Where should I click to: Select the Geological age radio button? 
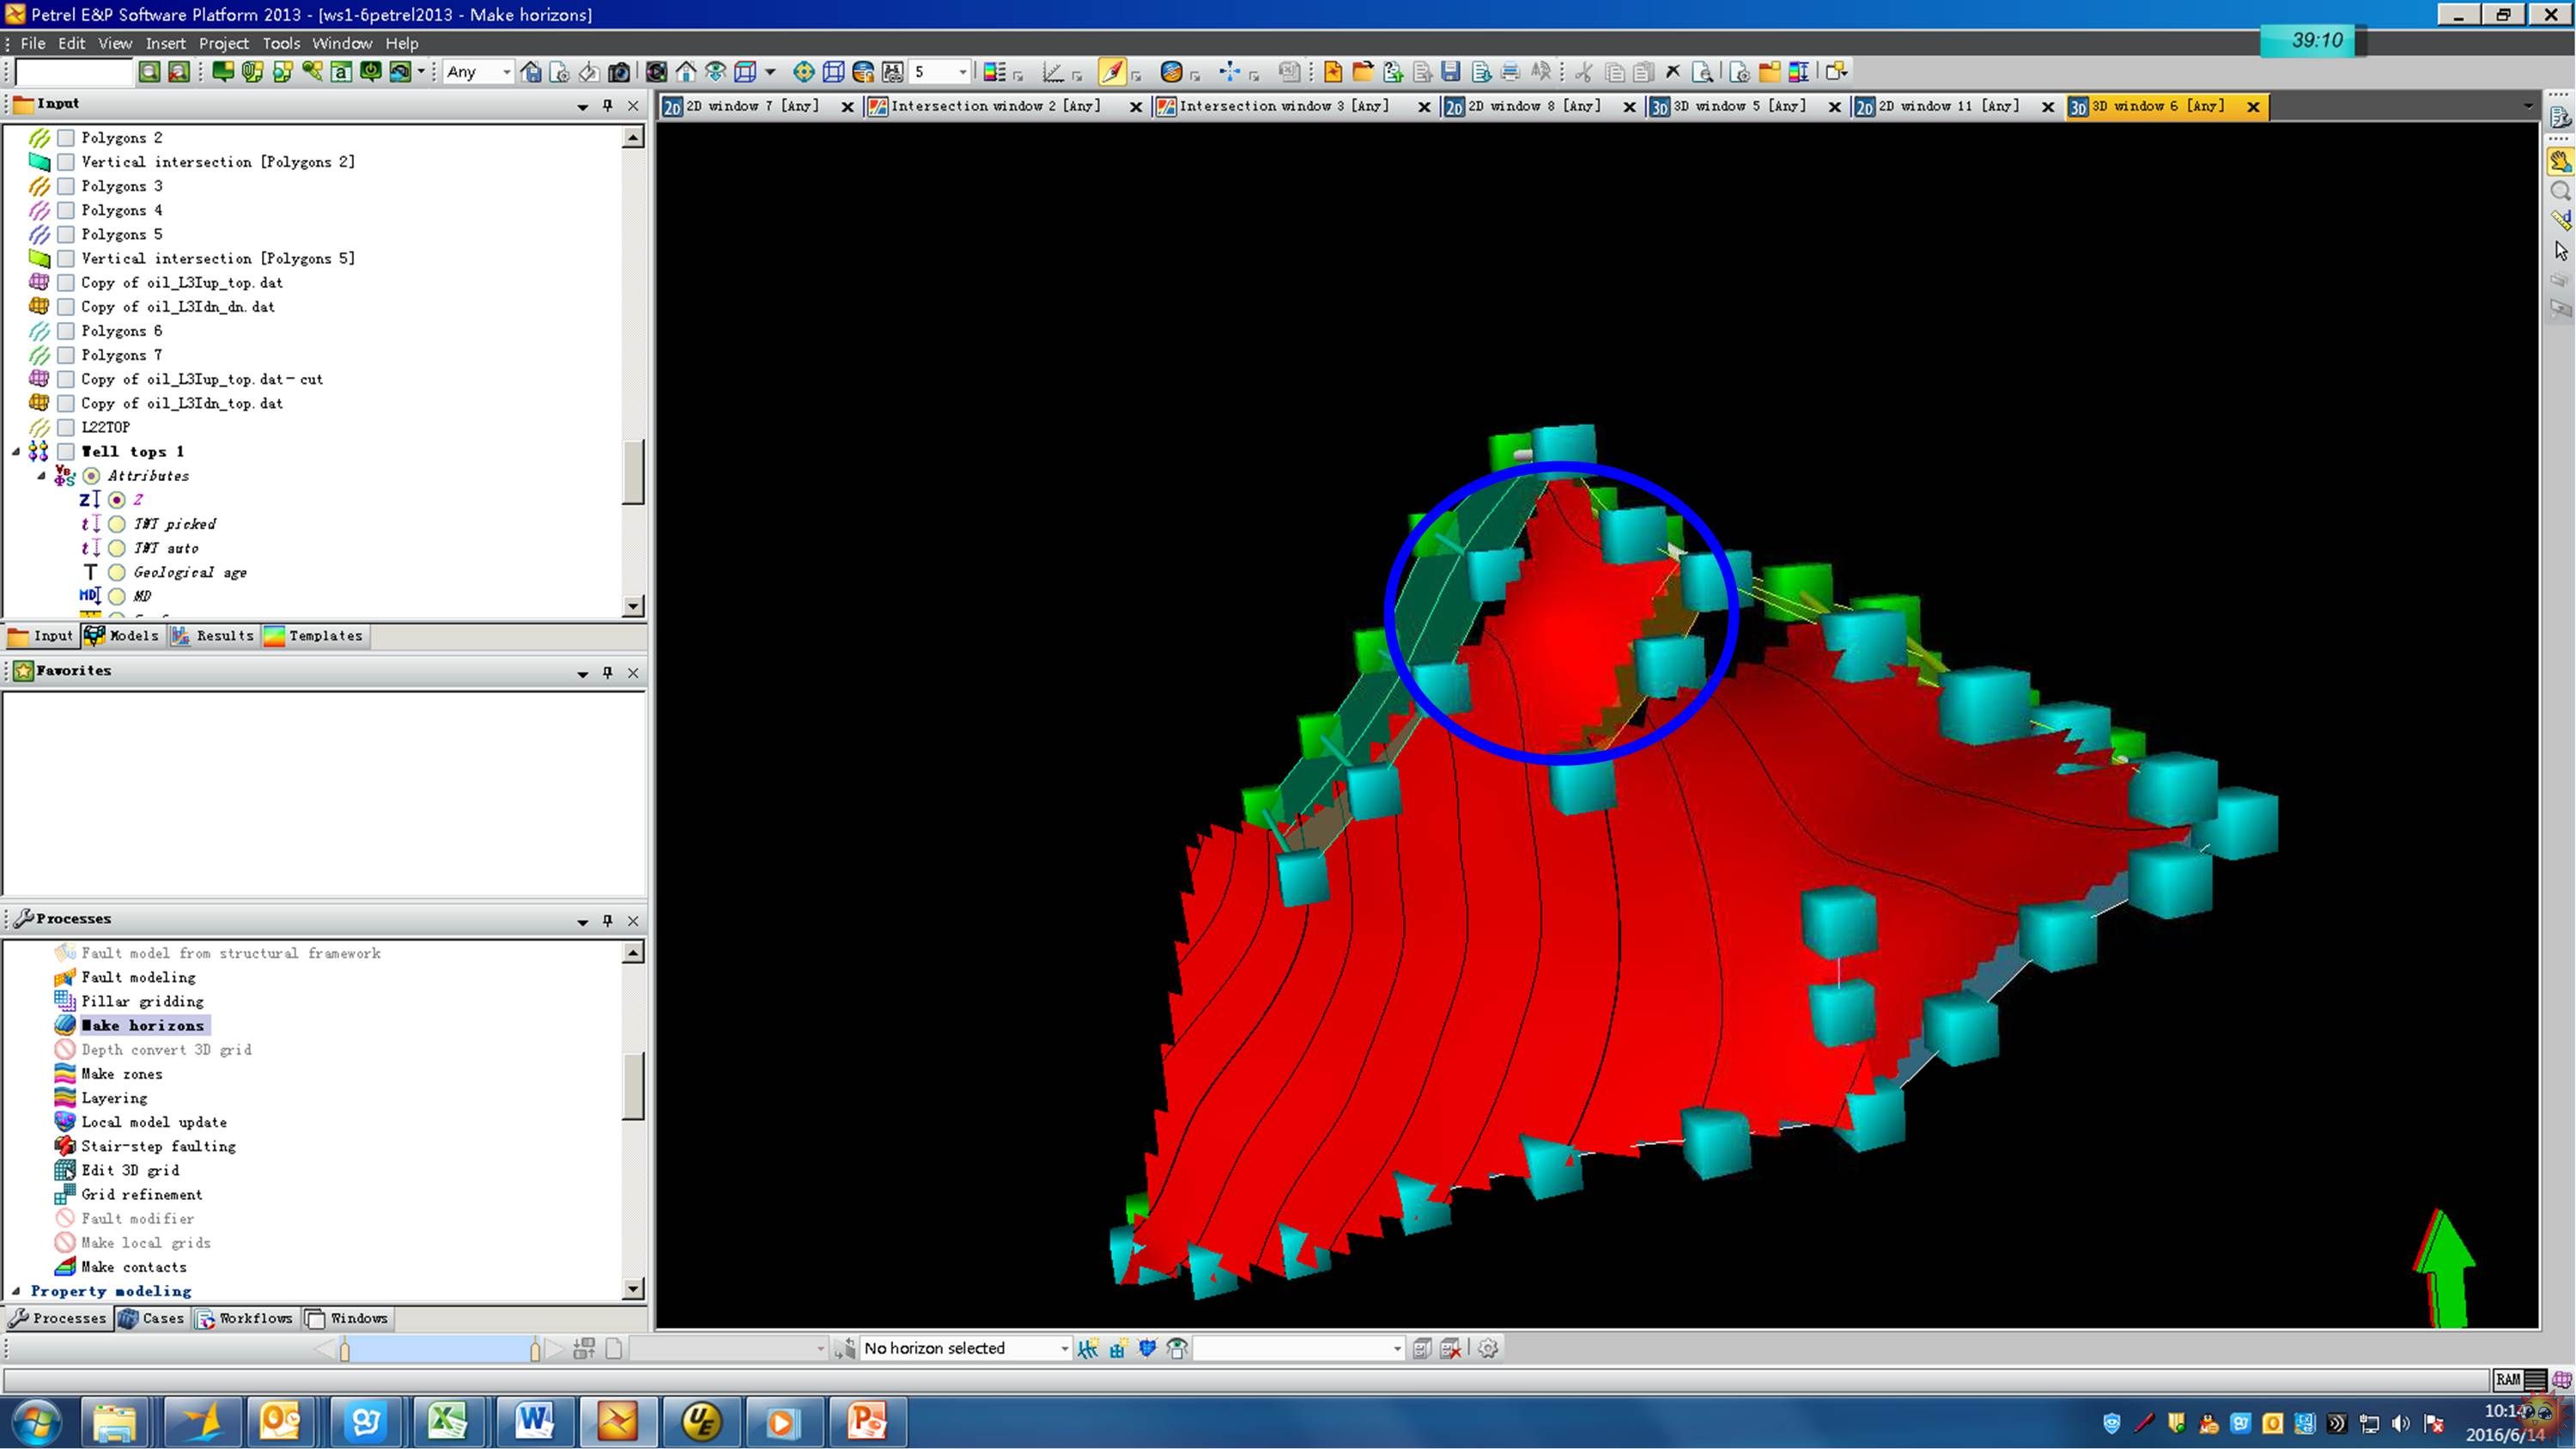click(x=117, y=572)
